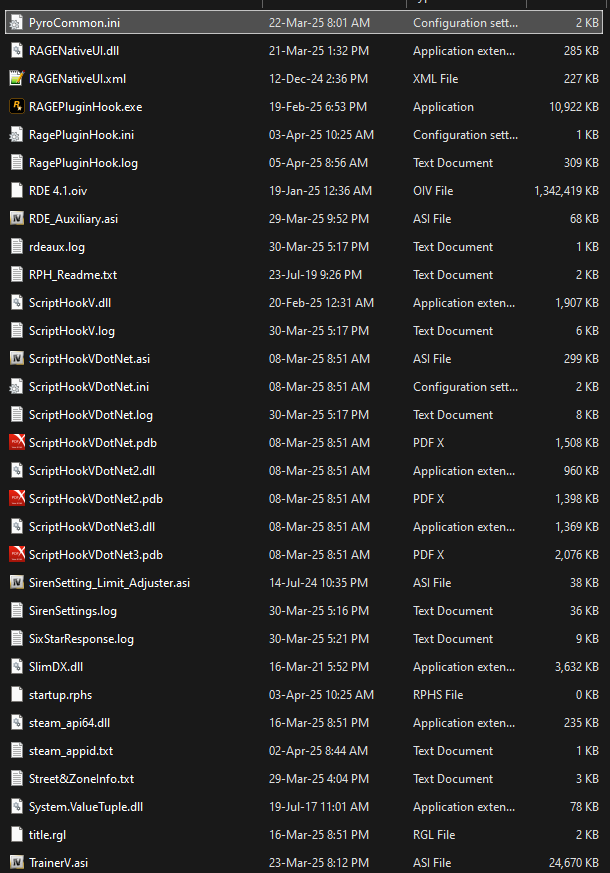Click the date 23-Jul-19 9:26 PM

pos(315,274)
